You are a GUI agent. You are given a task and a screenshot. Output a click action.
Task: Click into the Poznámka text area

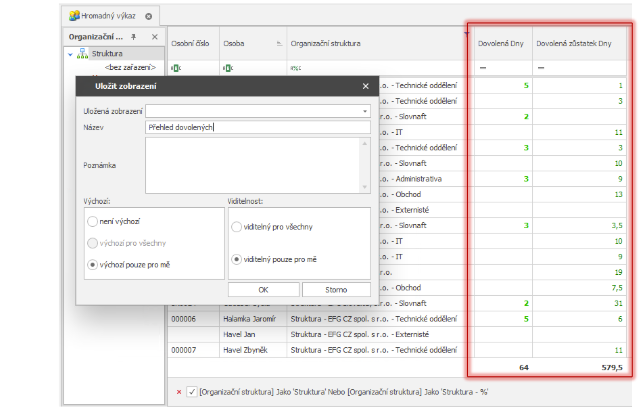tap(253, 165)
